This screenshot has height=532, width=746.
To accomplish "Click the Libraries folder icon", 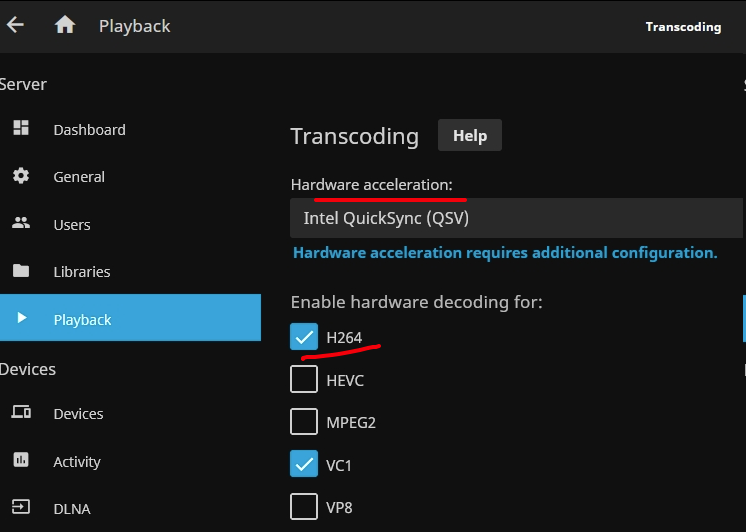I will click(x=21, y=271).
